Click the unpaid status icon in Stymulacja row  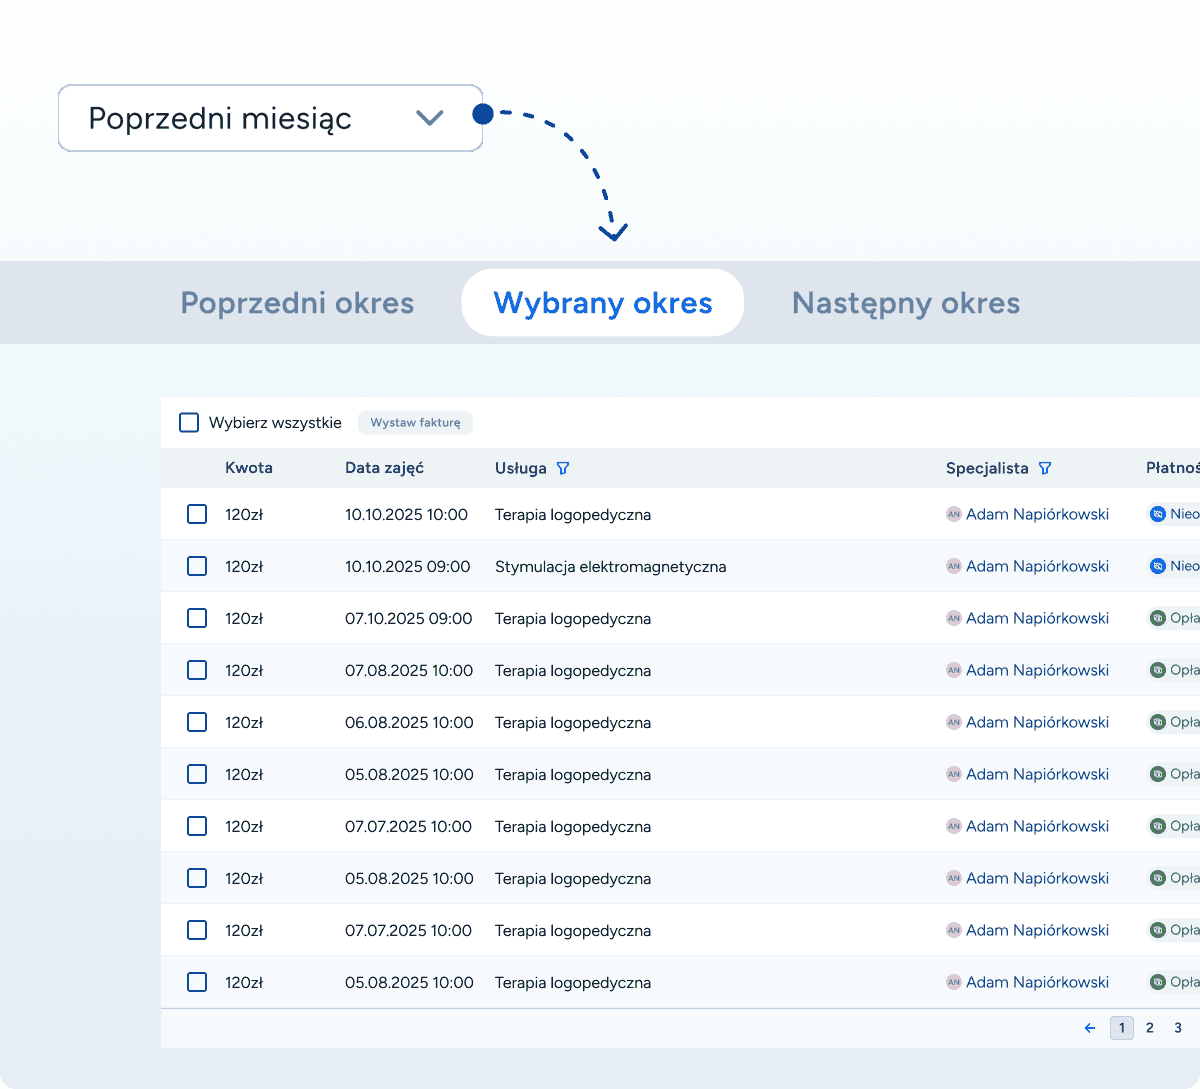point(1158,566)
